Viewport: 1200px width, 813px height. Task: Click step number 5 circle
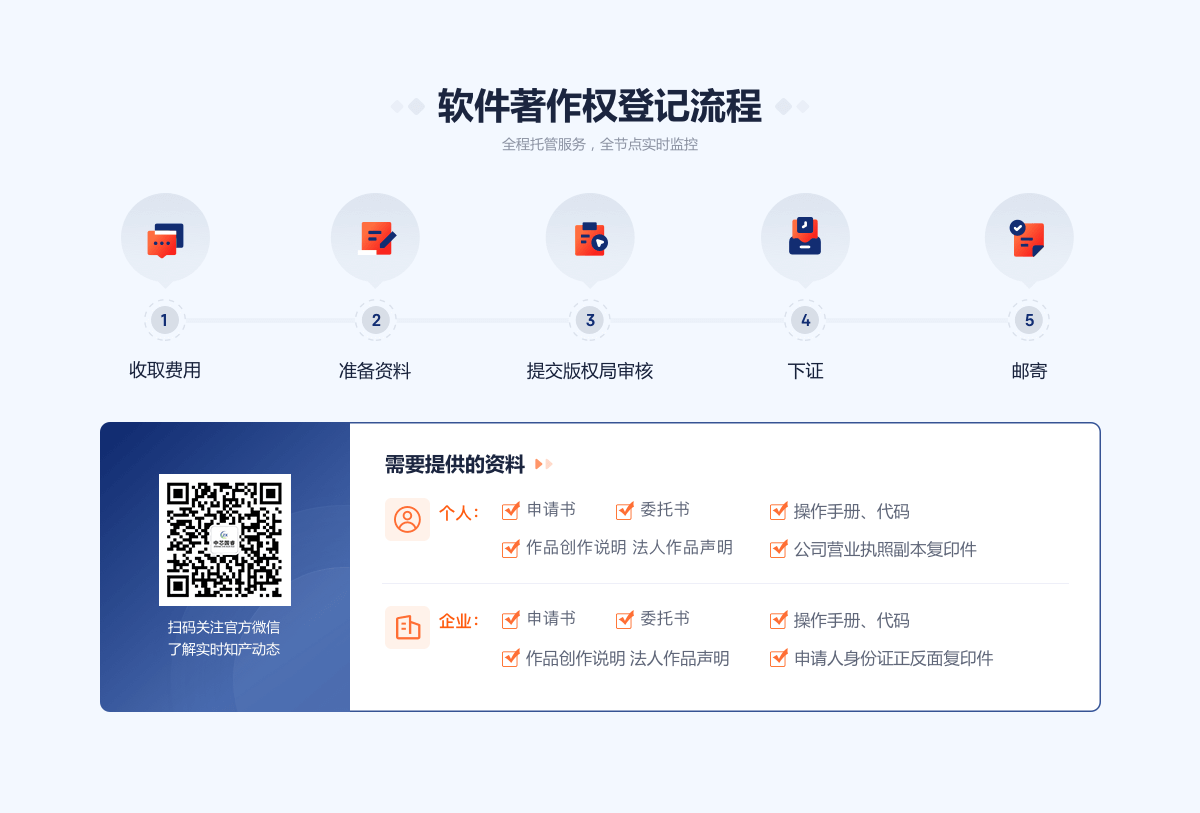click(1029, 320)
